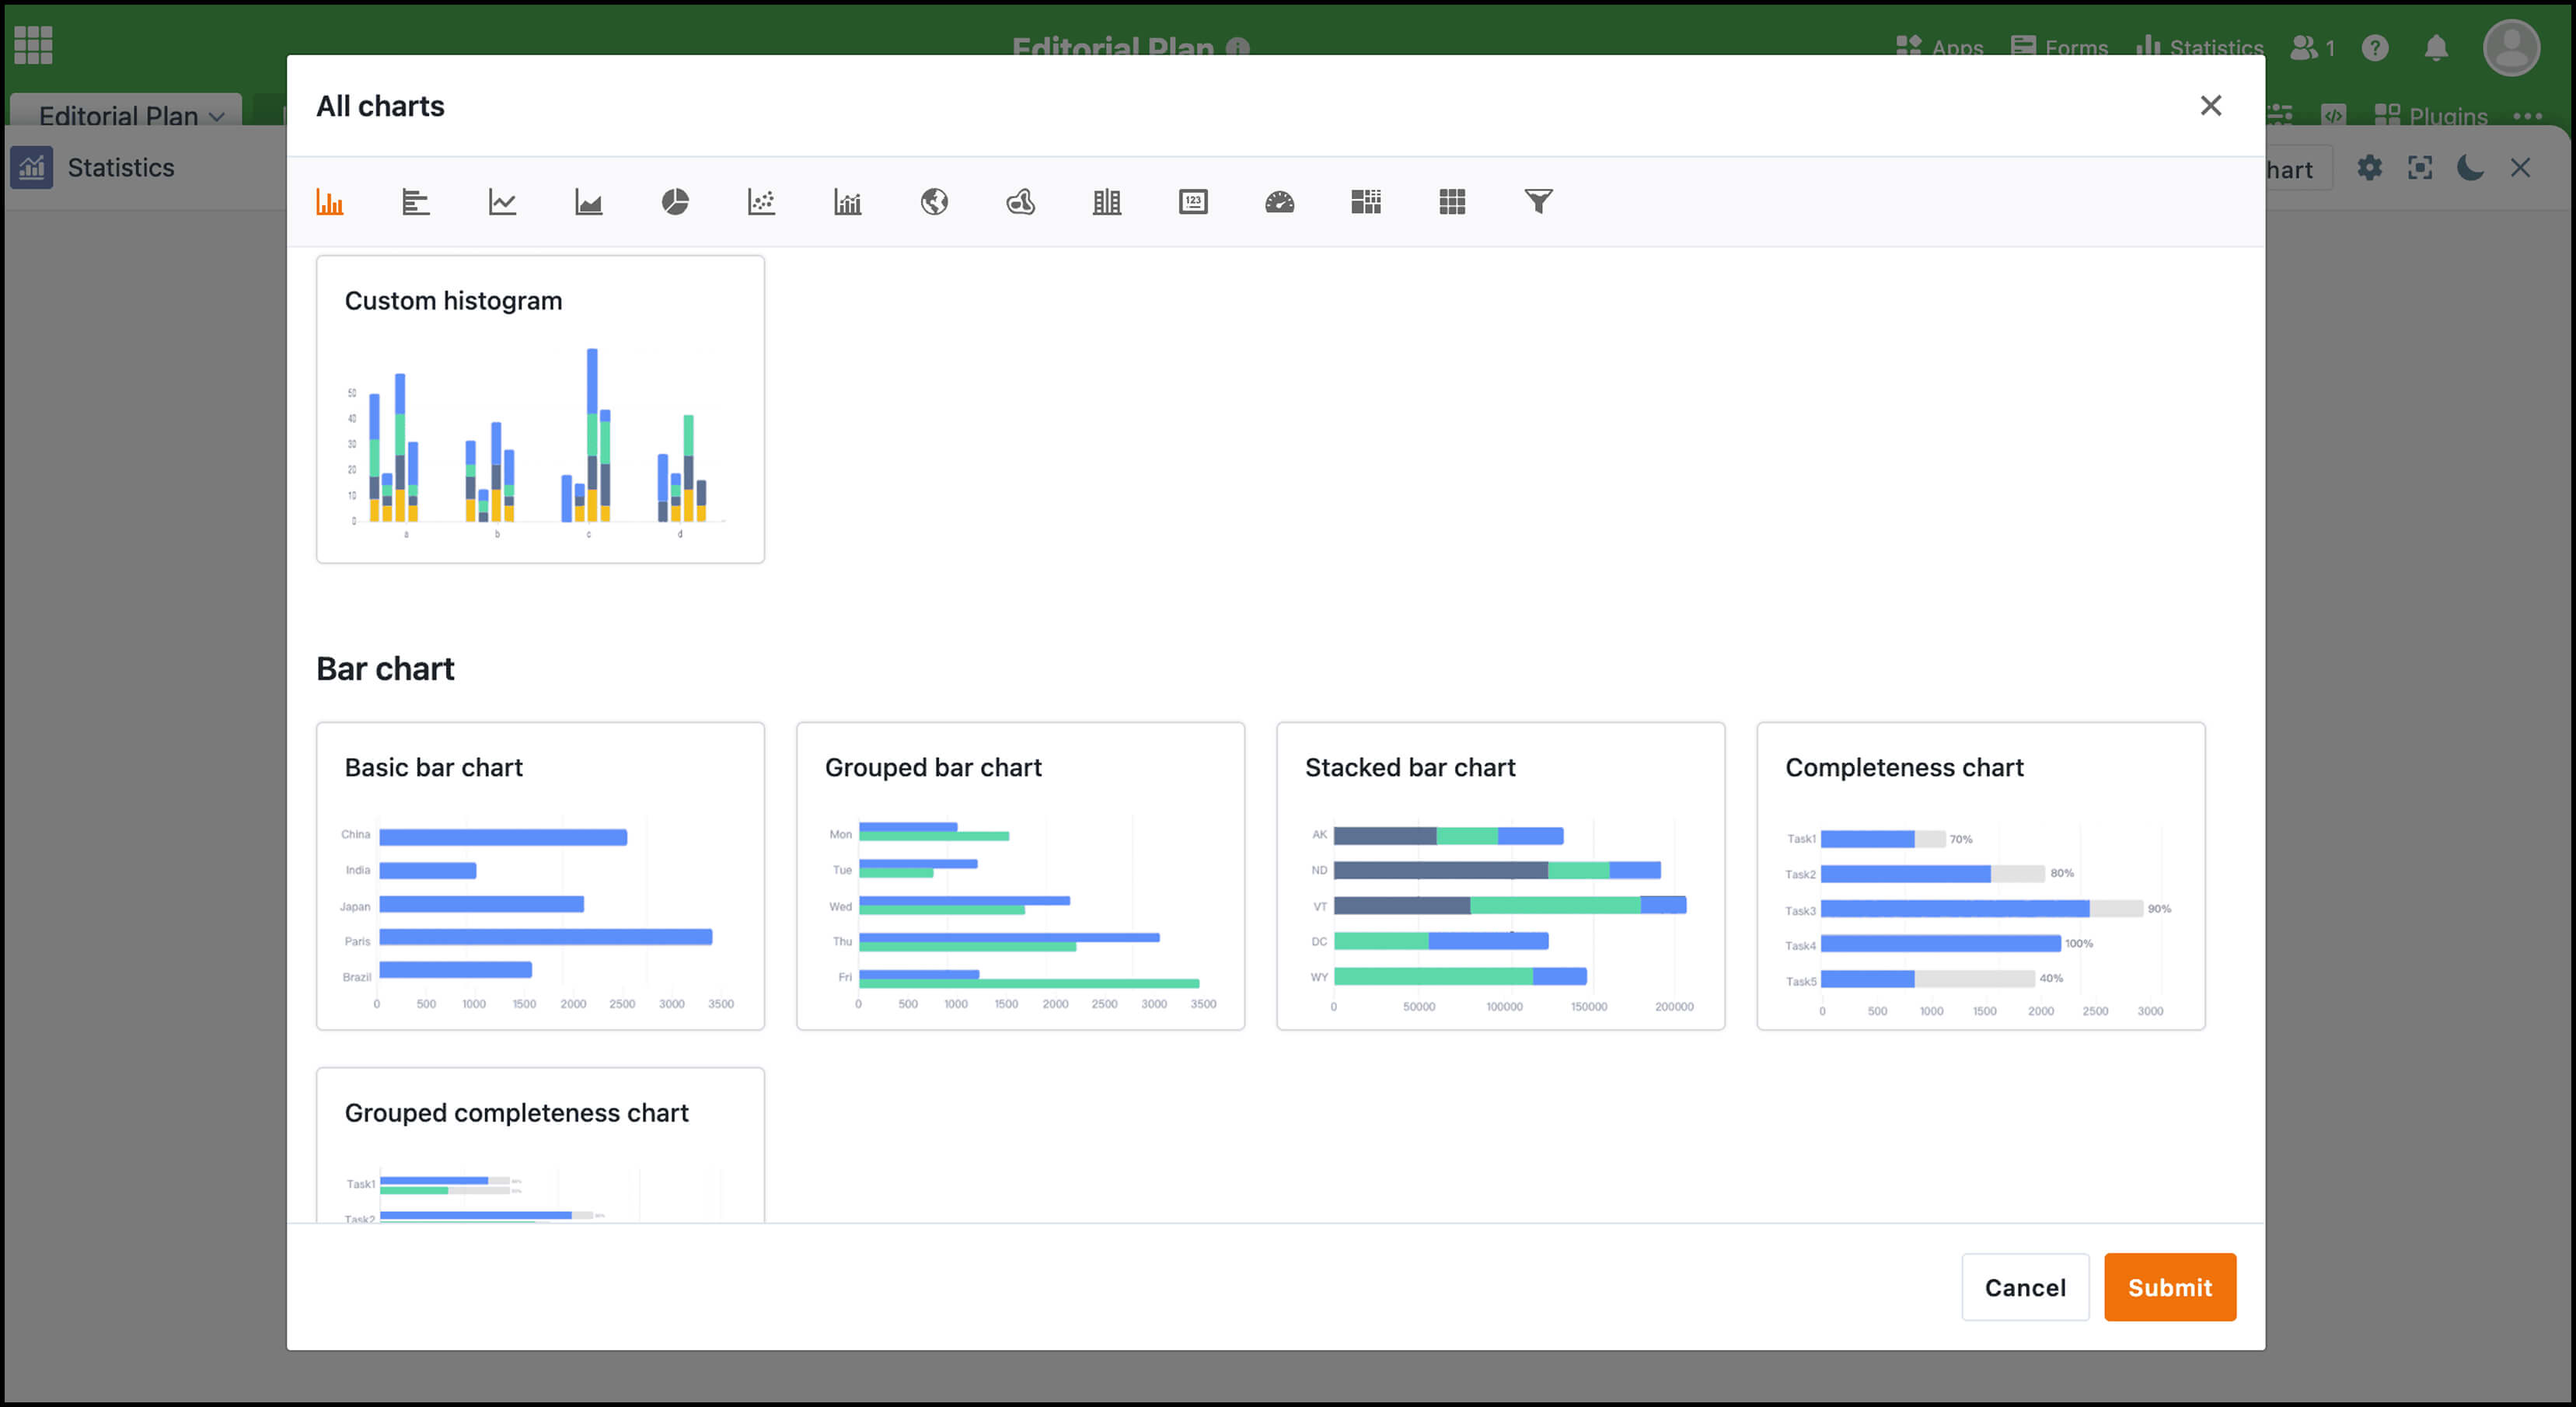Open the scatter chart category
Image resolution: width=2576 pixels, height=1407 pixels.
pyautogui.click(x=761, y=201)
